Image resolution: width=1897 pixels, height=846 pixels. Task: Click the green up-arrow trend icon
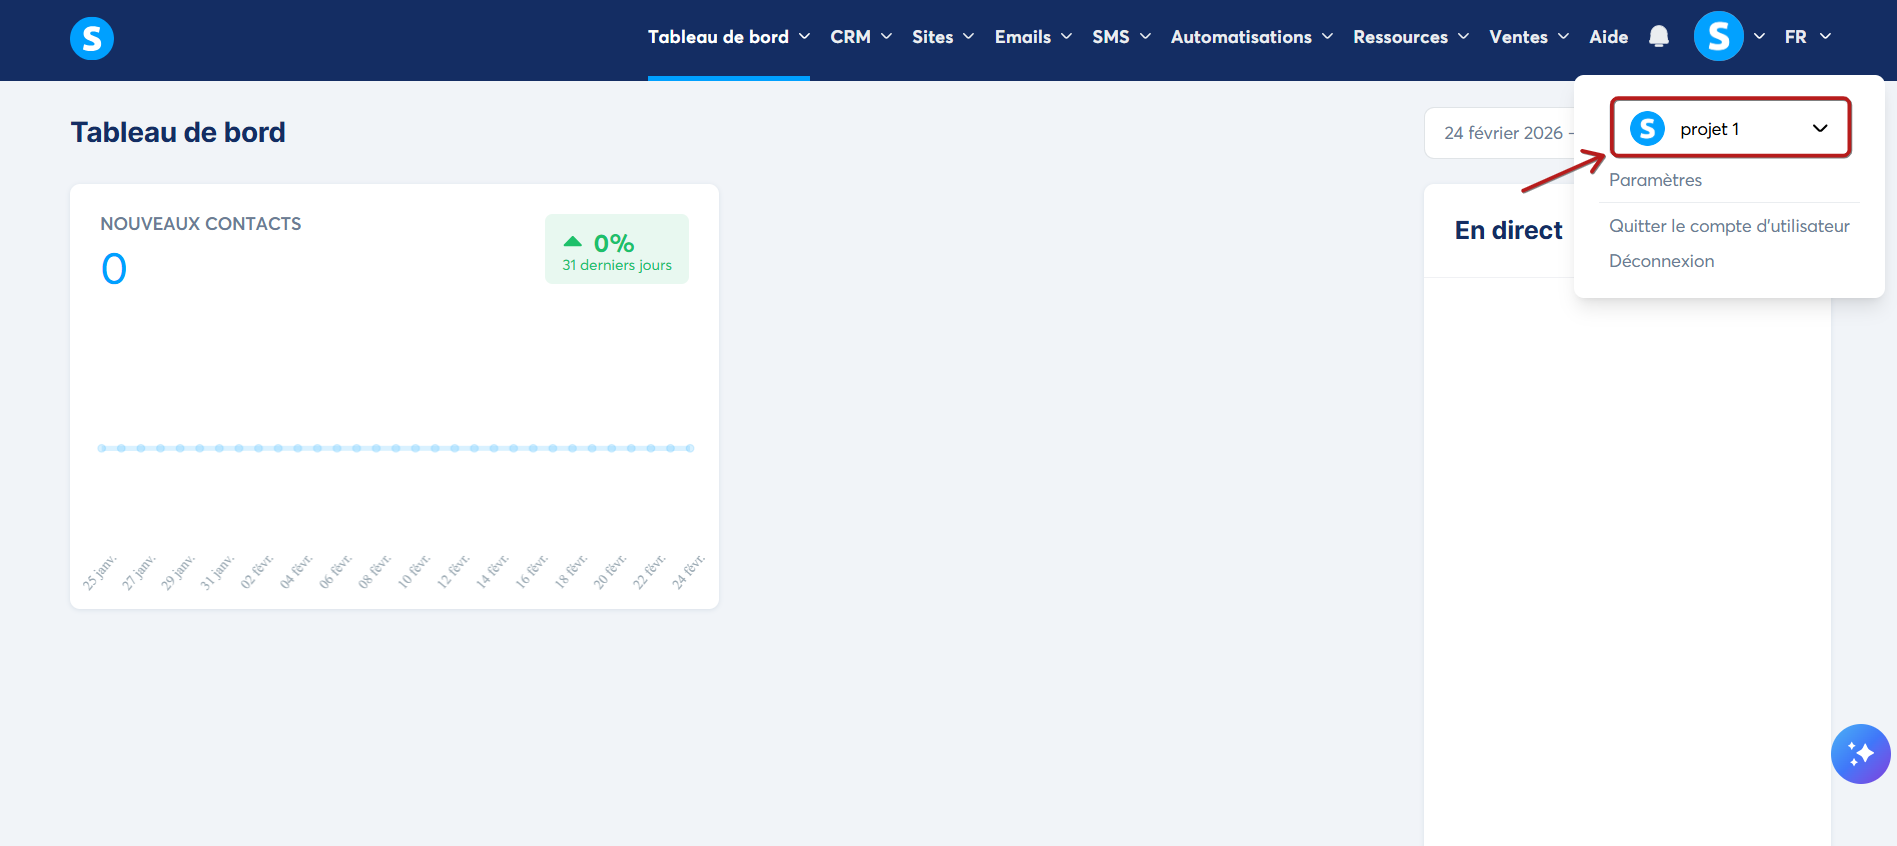(573, 241)
